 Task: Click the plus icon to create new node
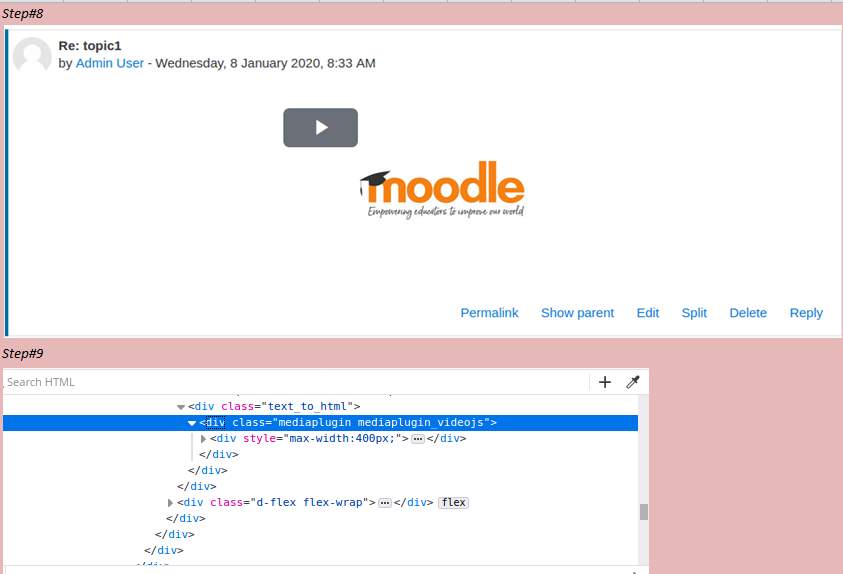(605, 382)
